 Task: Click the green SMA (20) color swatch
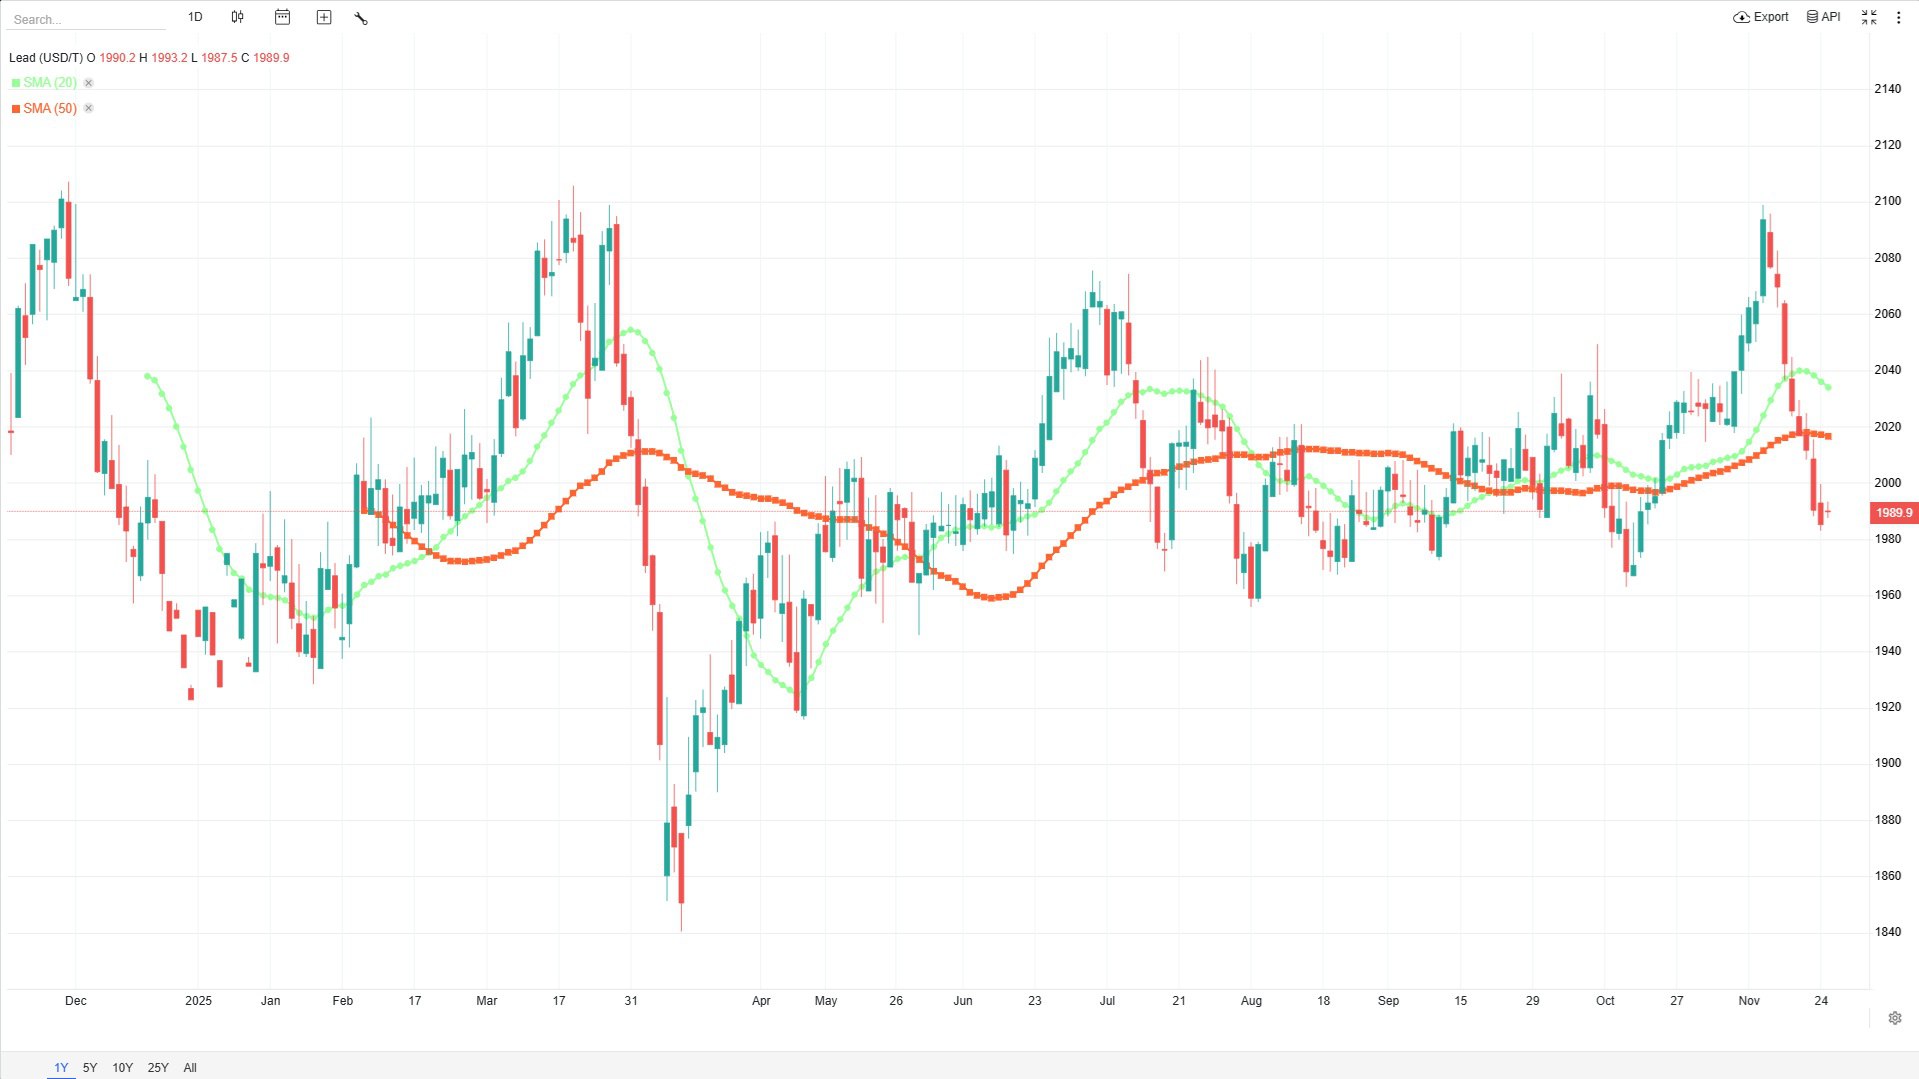(x=16, y=83)
